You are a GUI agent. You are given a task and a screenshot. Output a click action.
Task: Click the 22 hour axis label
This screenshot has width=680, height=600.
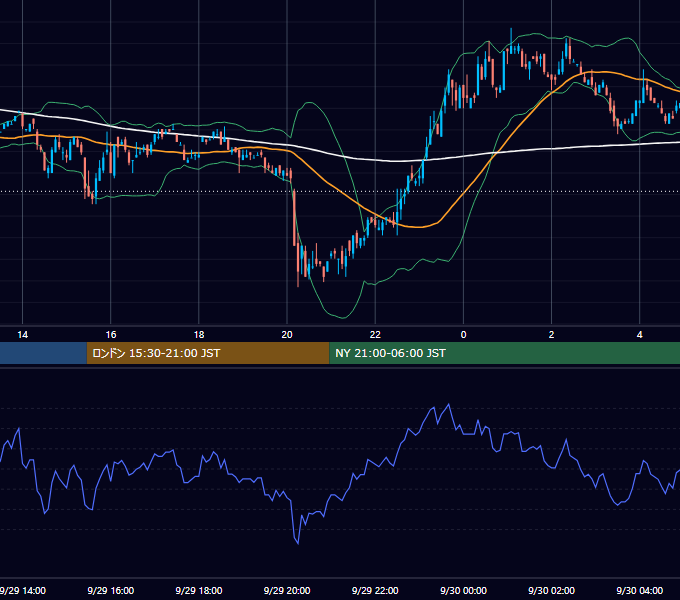375,335
